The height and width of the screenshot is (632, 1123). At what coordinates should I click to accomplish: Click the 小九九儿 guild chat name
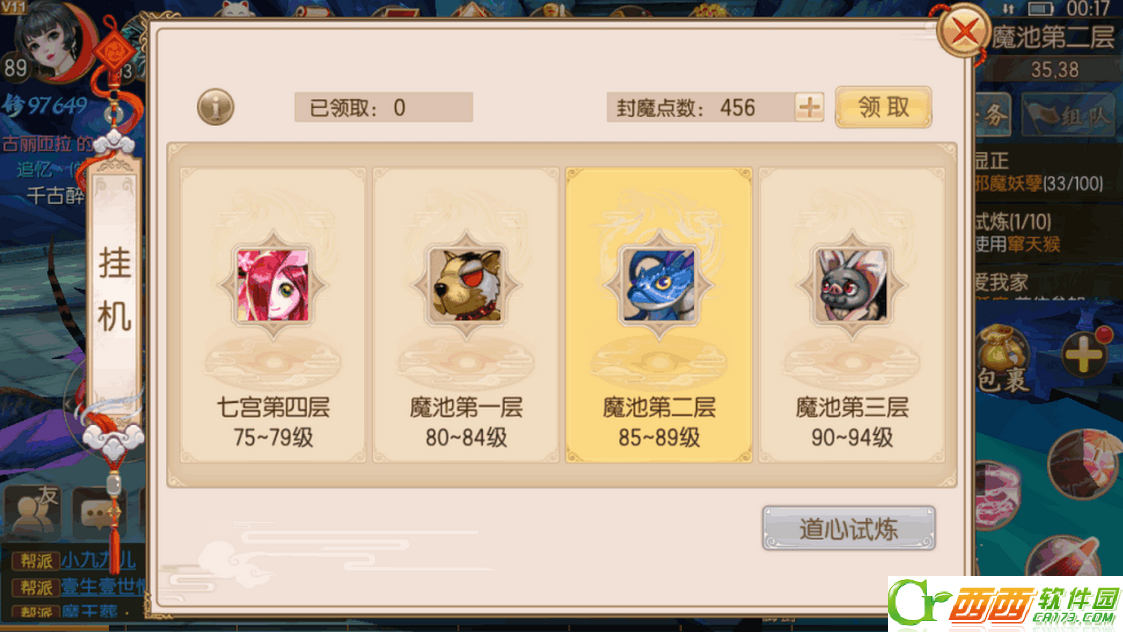(98, 560)
